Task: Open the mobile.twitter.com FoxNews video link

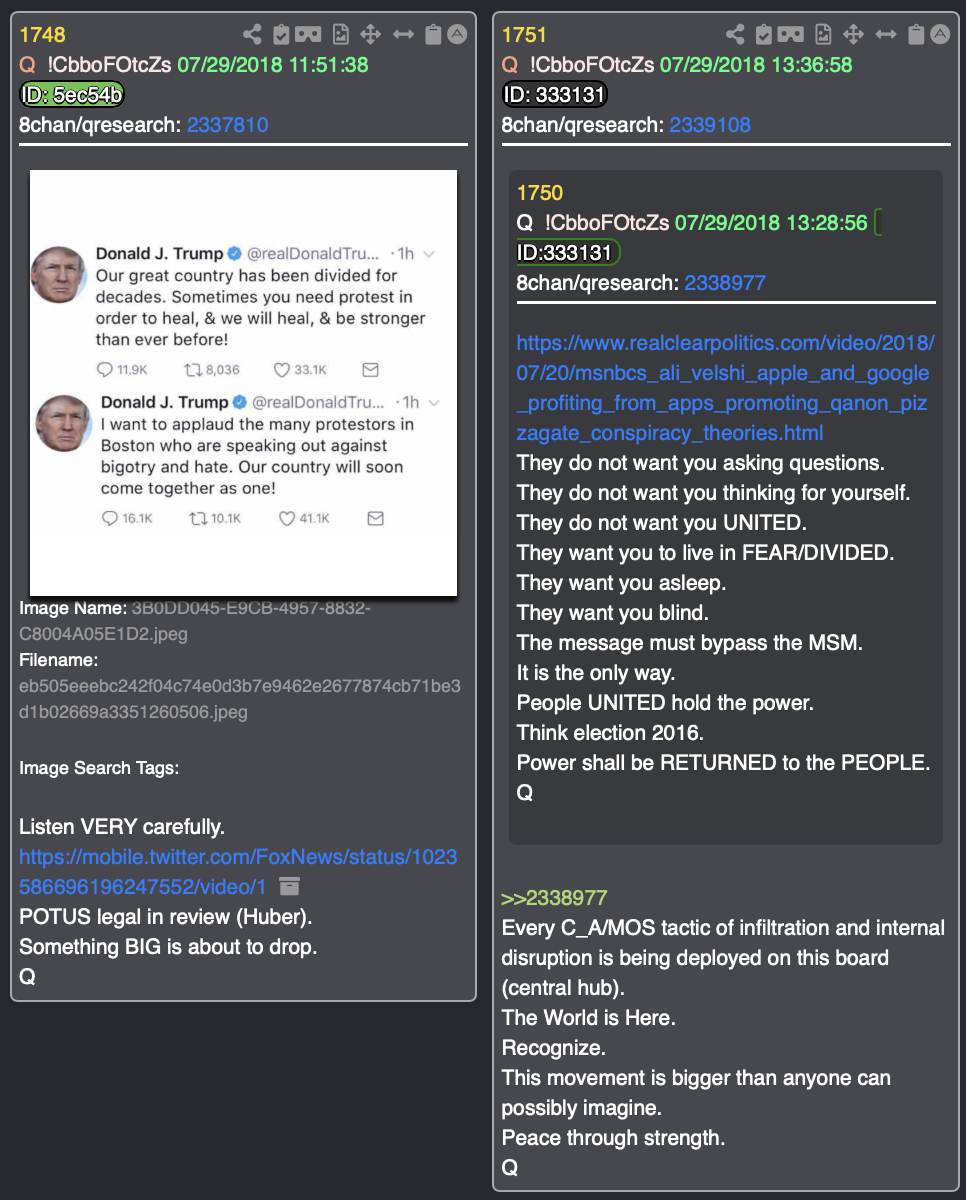Action: (238, 872)
